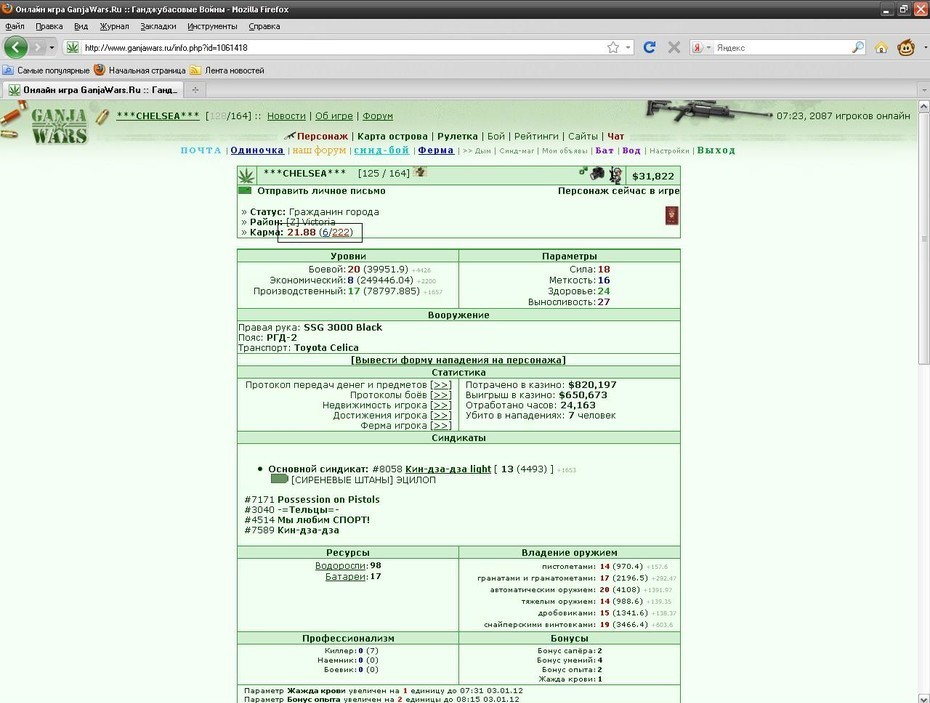
Task: Open the Файл menu
Action: tap(15, 26)
